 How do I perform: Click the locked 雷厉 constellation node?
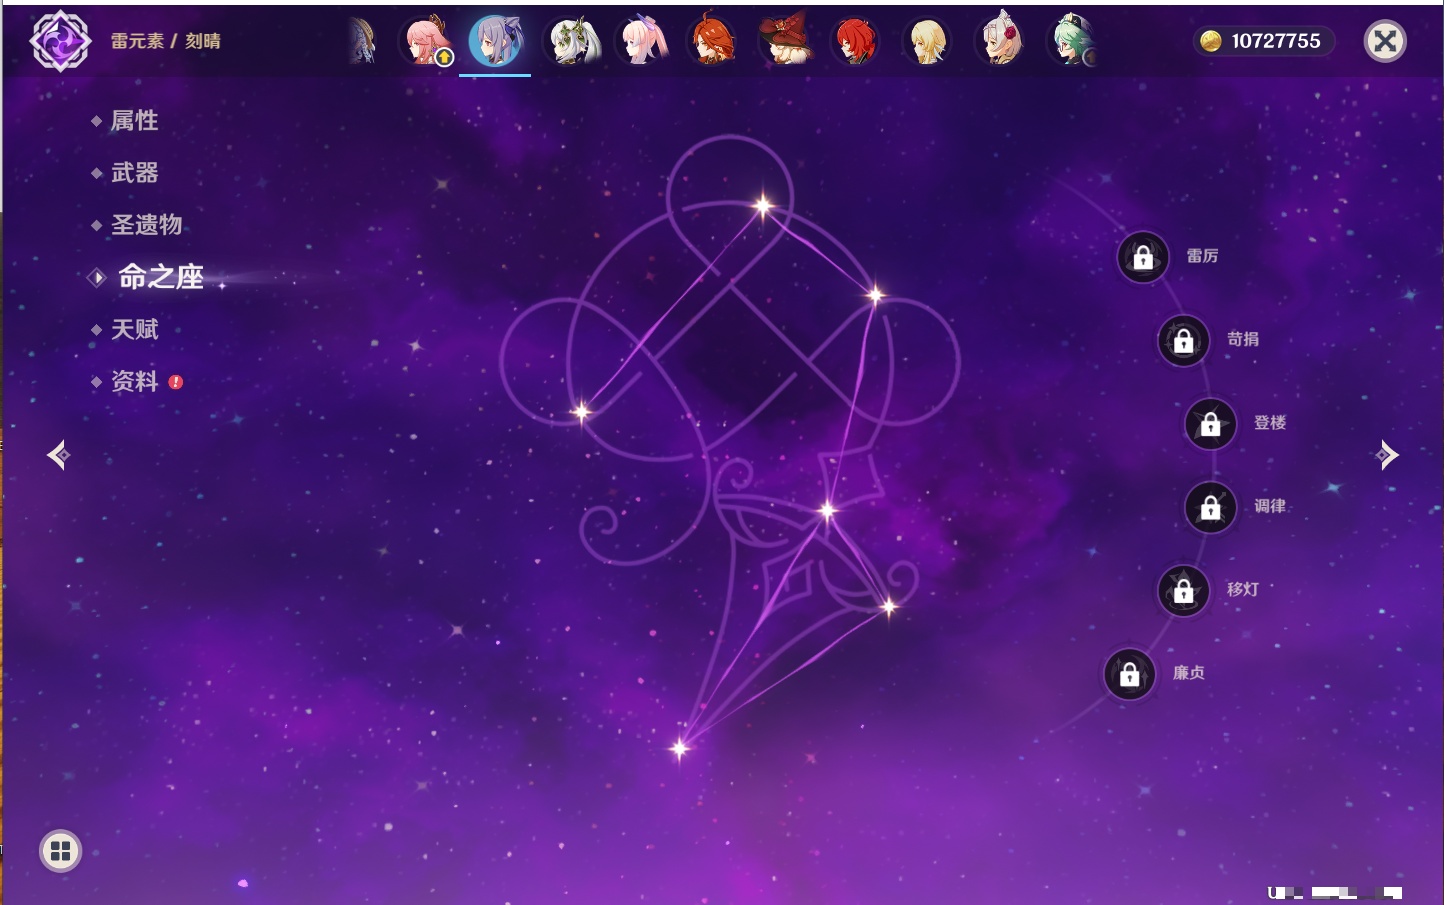pyautogui.click(x=1143, y=257)
